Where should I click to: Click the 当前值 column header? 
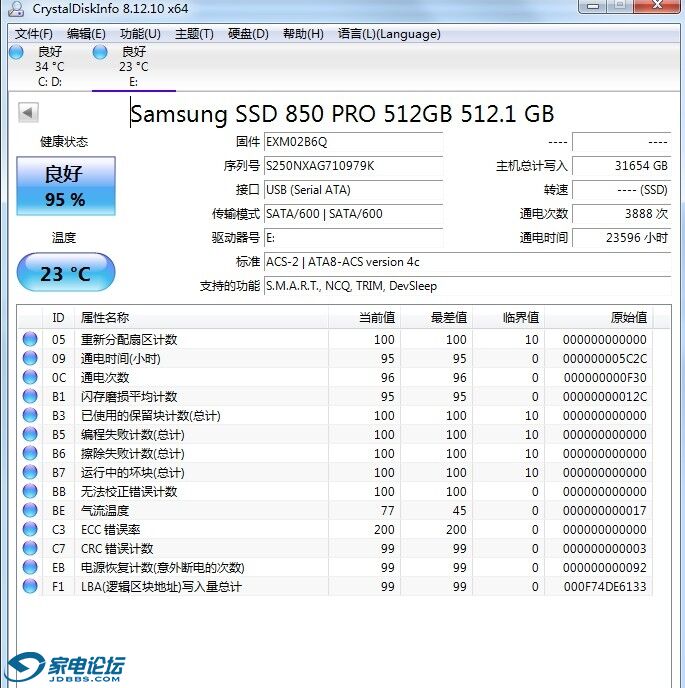point(365,317)
